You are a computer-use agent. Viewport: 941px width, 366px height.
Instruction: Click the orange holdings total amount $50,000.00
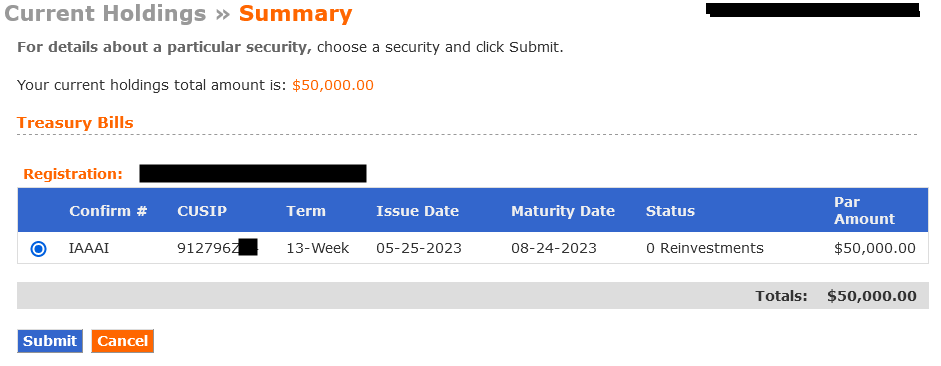click(333, 85)
